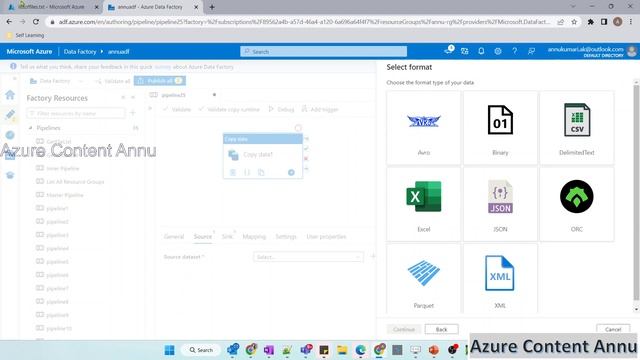The image size is (640, 360).
Task: Go to the Home icon in left sidebar
Action: [10, 95]
